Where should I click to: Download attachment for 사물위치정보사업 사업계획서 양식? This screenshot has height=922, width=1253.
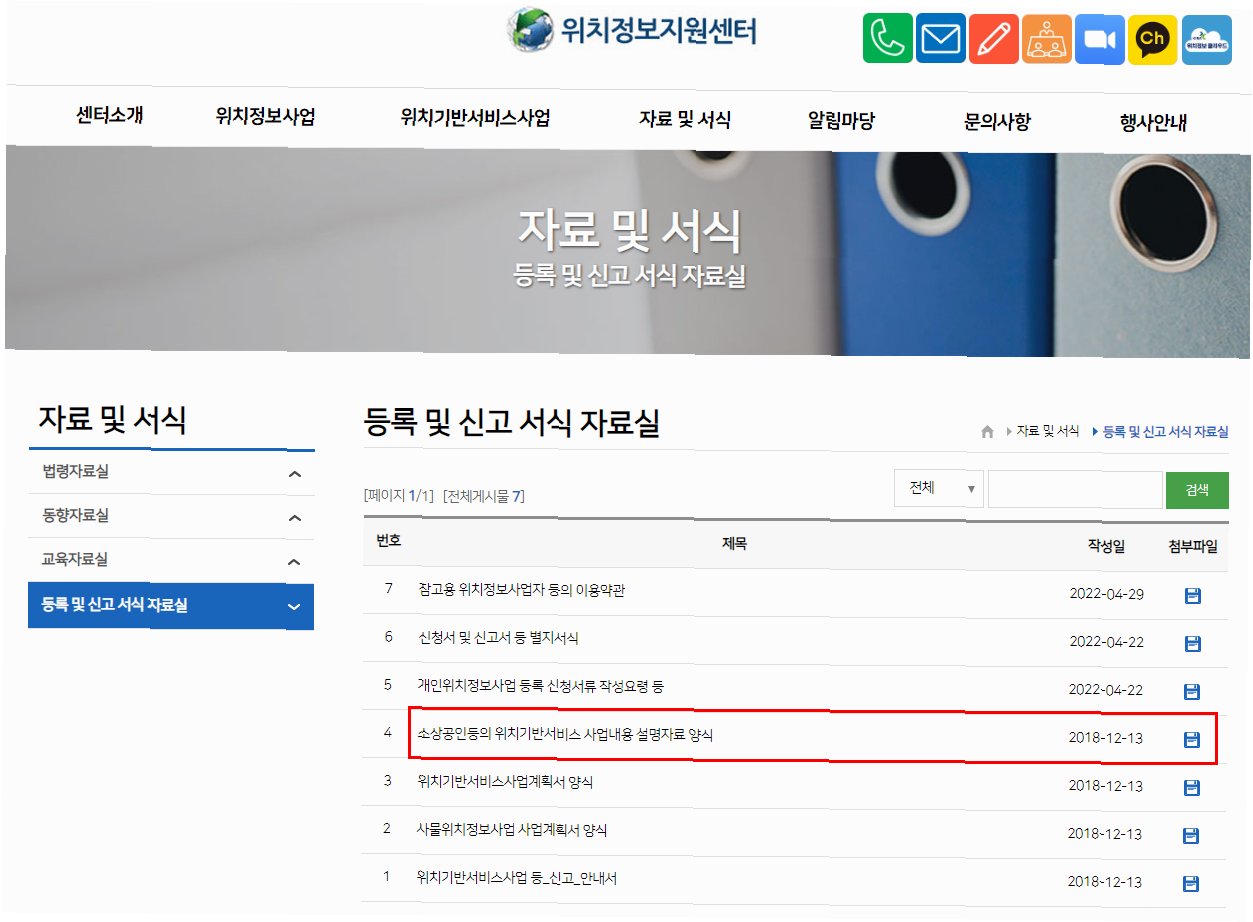click(x=1192, y=835)
